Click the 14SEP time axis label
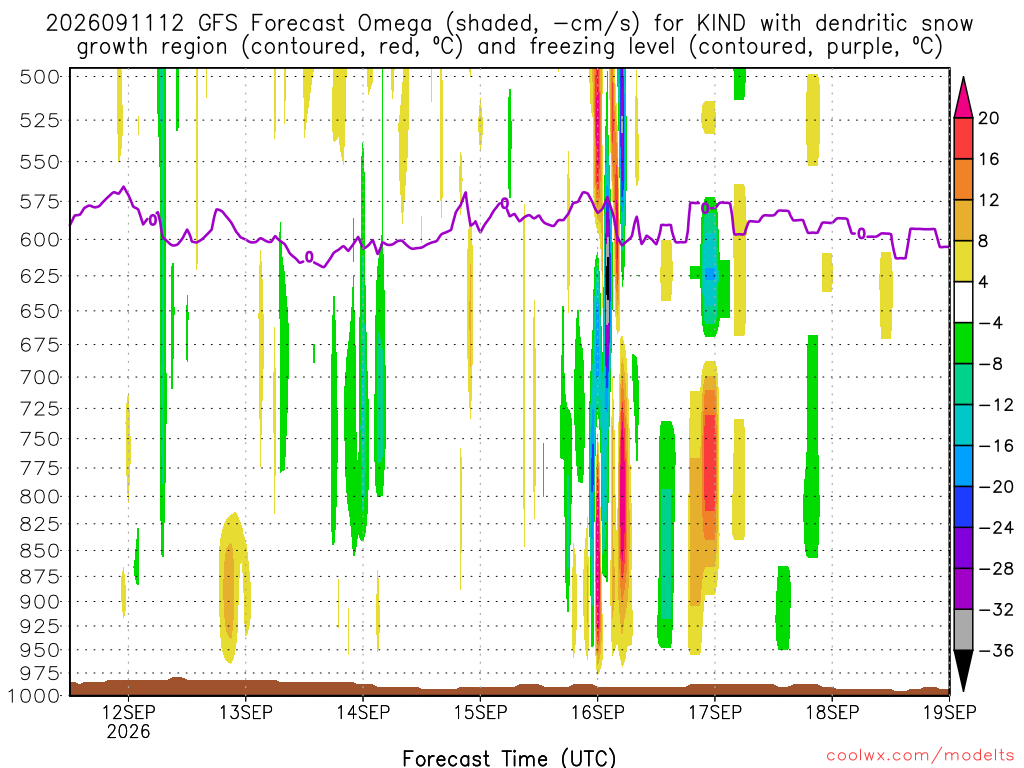Viewport: 1024px width, 768px height. [363, 712]
